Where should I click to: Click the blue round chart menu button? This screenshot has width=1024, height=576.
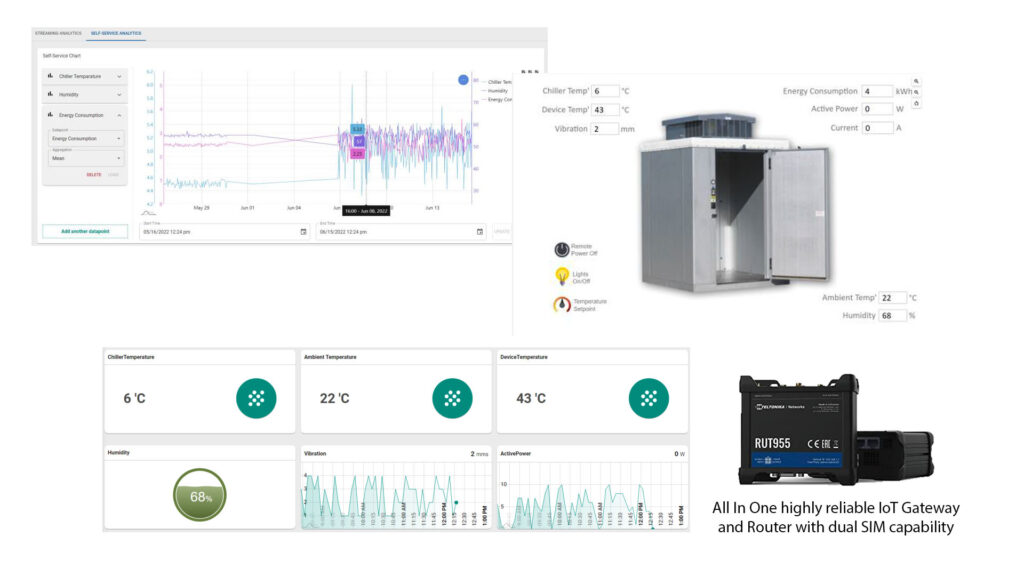463,79
